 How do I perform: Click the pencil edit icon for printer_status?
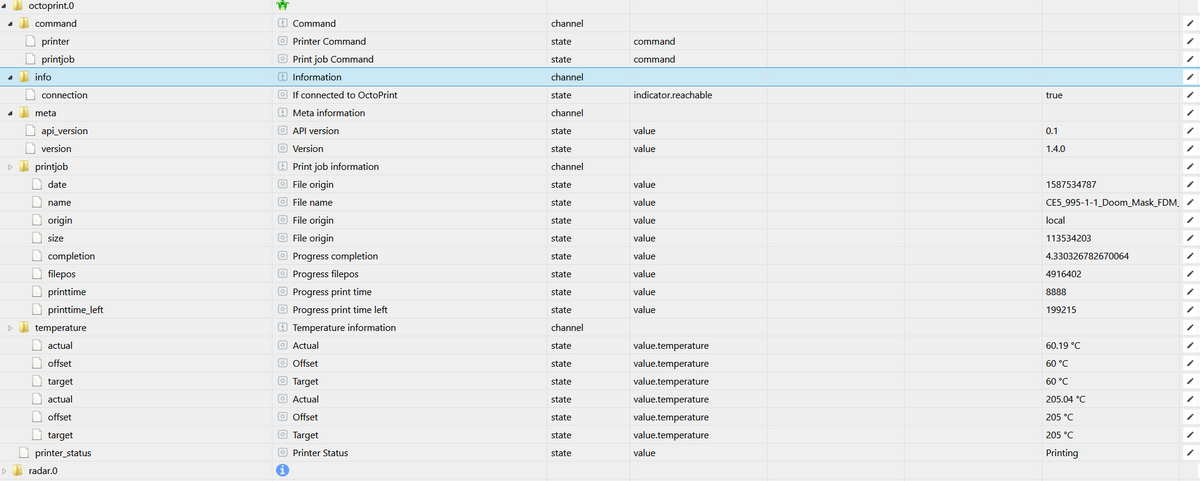1190,453
